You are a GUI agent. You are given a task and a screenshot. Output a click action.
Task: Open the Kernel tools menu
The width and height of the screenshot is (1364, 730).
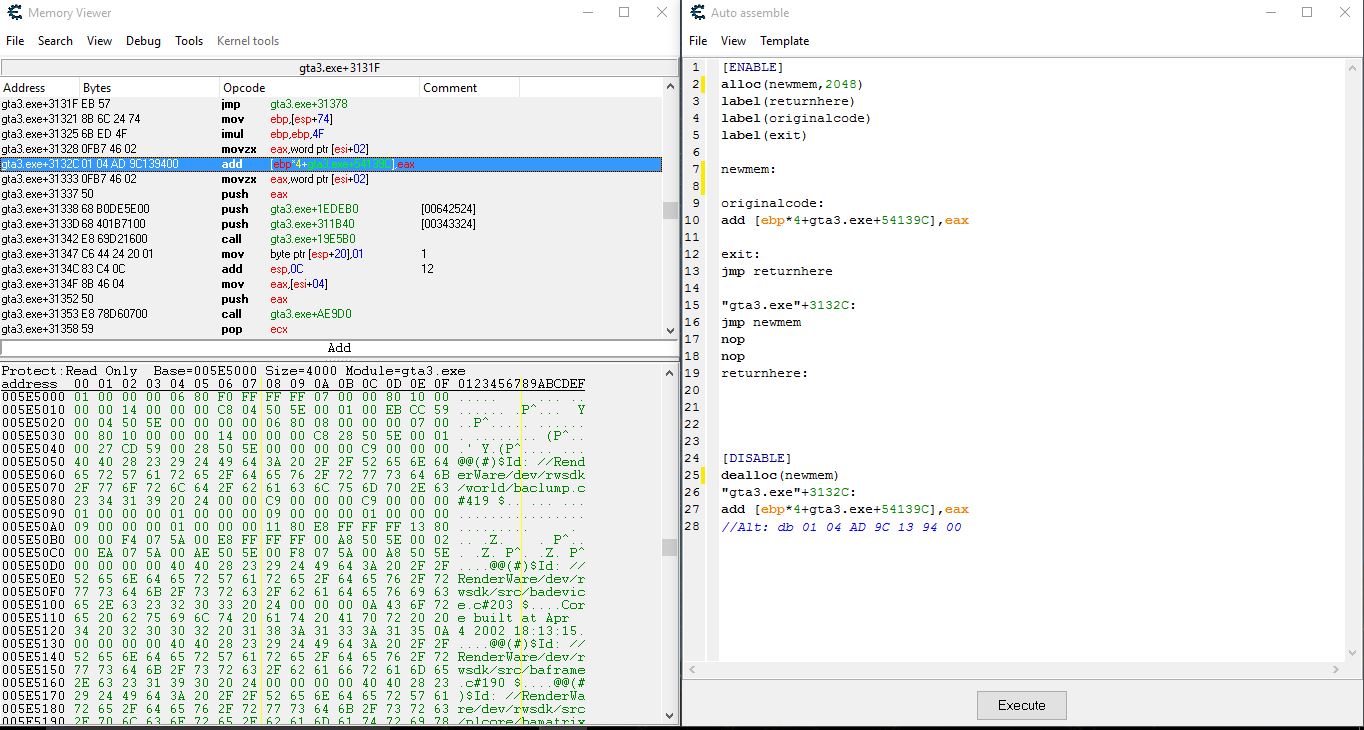(248, 41)
